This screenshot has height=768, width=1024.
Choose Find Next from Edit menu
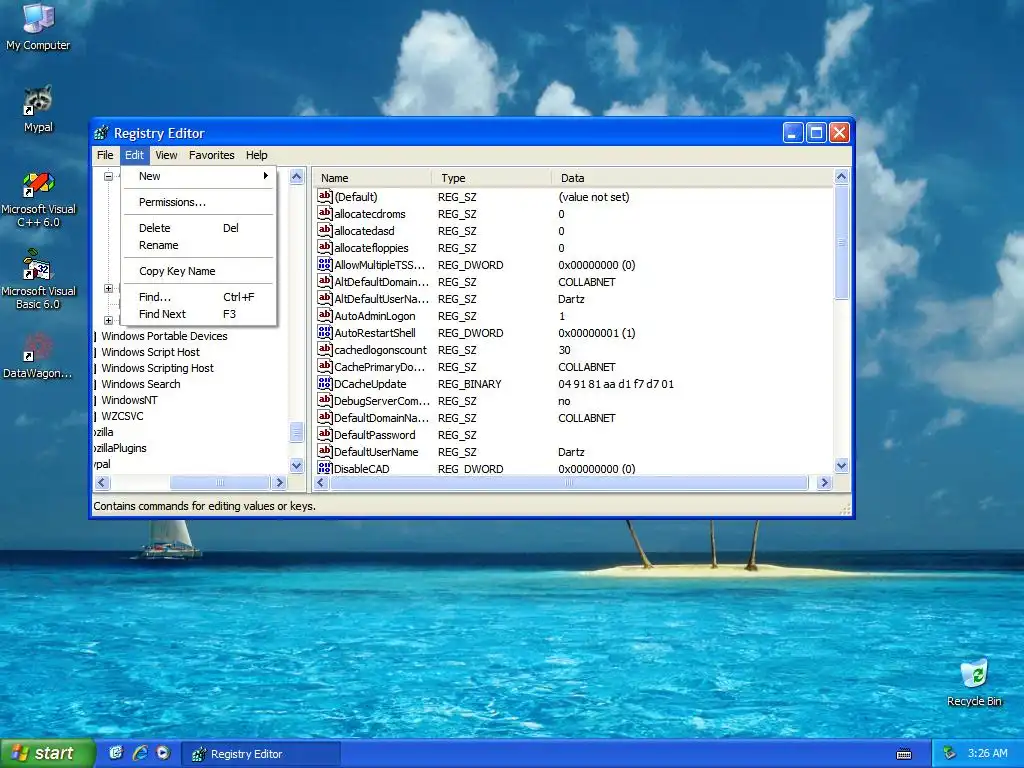point(198,313)
